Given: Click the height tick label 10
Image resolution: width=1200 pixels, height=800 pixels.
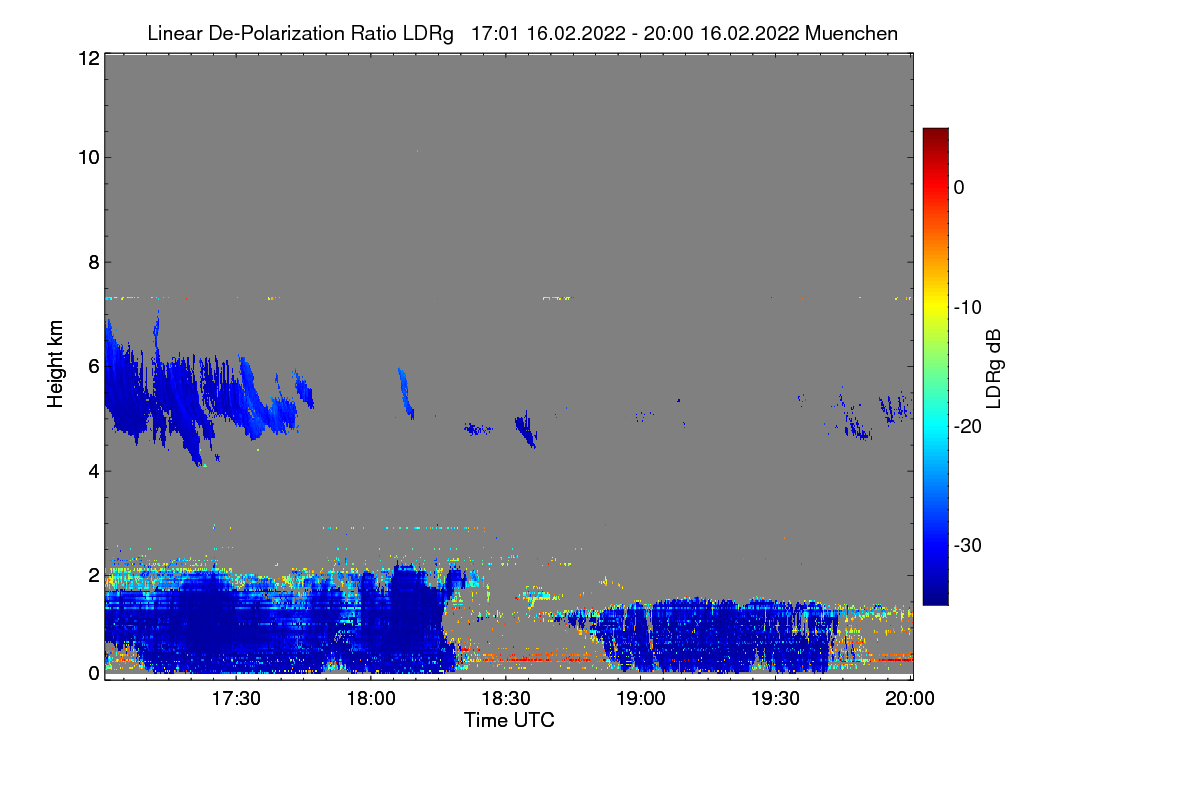Looking at the screenshot, I should [88, 157].
